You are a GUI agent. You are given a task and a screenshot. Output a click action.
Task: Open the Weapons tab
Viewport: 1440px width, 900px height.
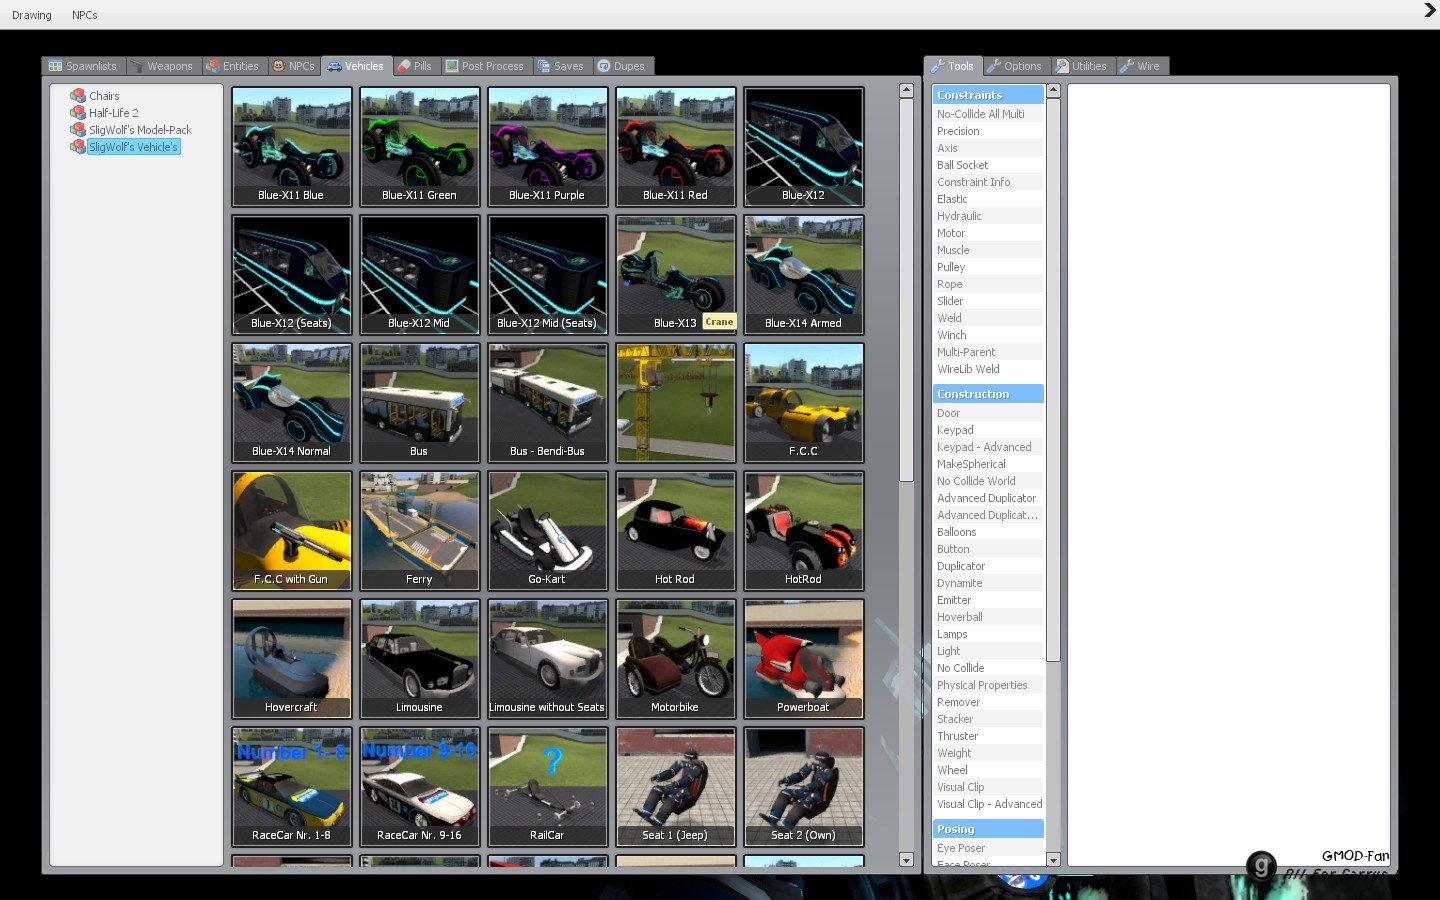[x=162, y=66]
